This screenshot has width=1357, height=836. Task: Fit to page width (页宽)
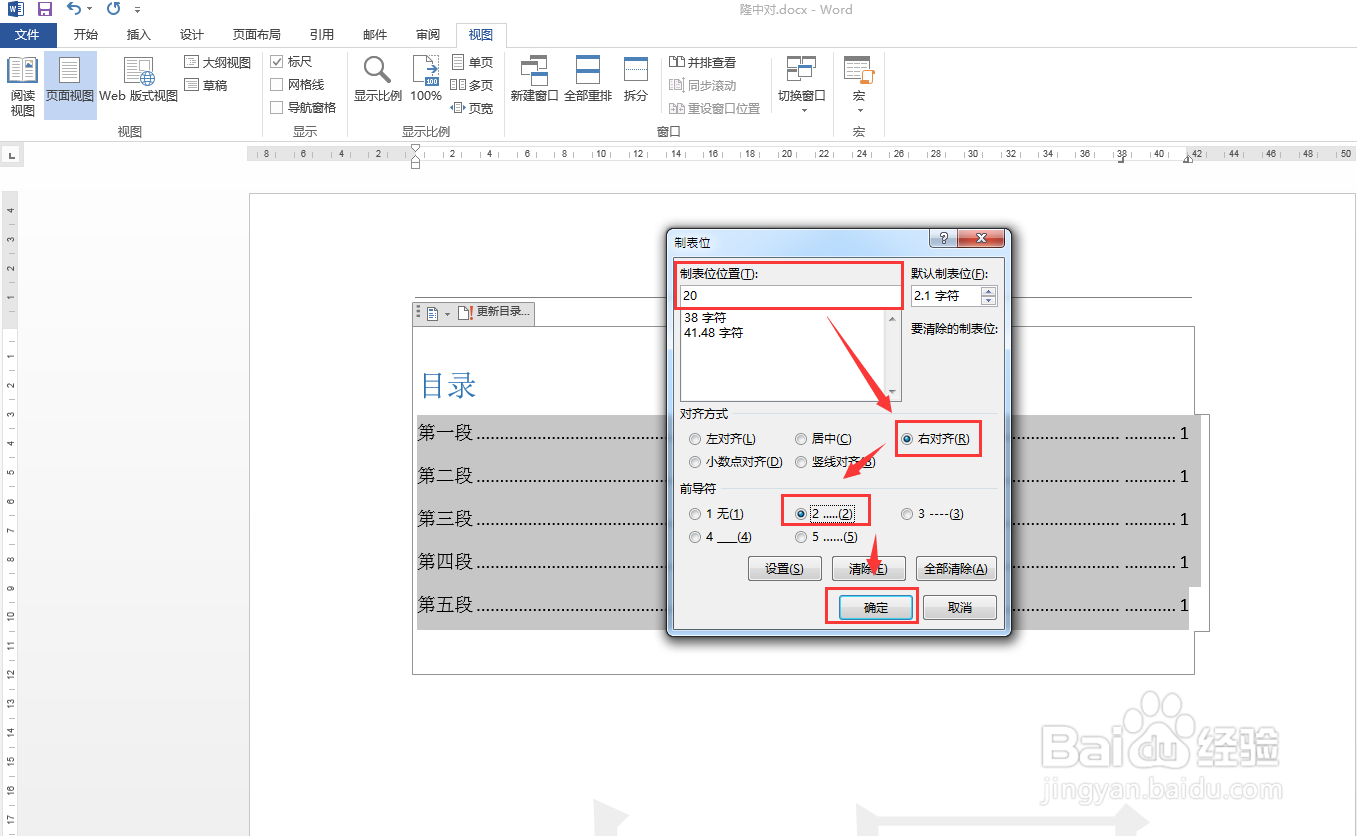coord(472,108)
